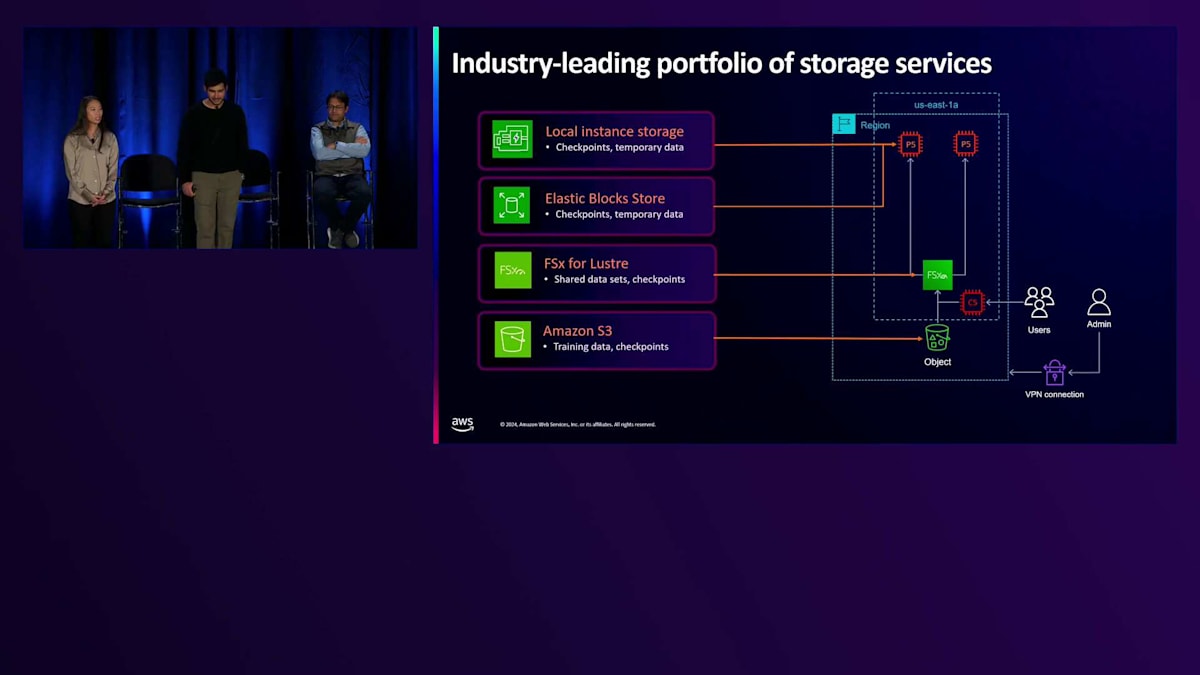This screenshot has height=675, width=1200.
Task: Select the FSx for Lustre green icon in the storage list
Action: point(513,271)
